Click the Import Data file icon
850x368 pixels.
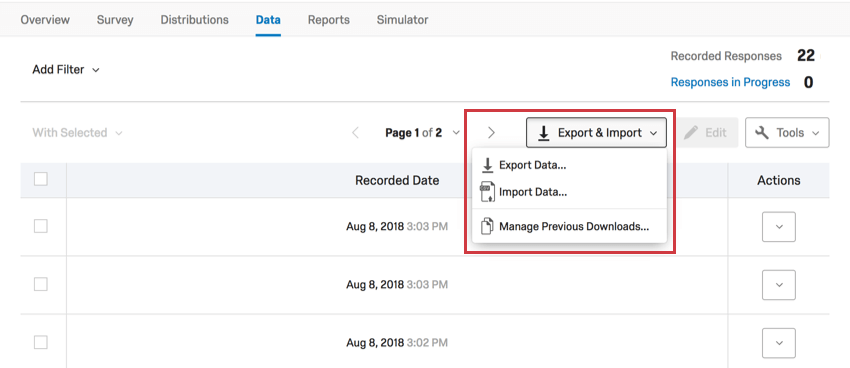pyautogui.click(x=488, y=192)
